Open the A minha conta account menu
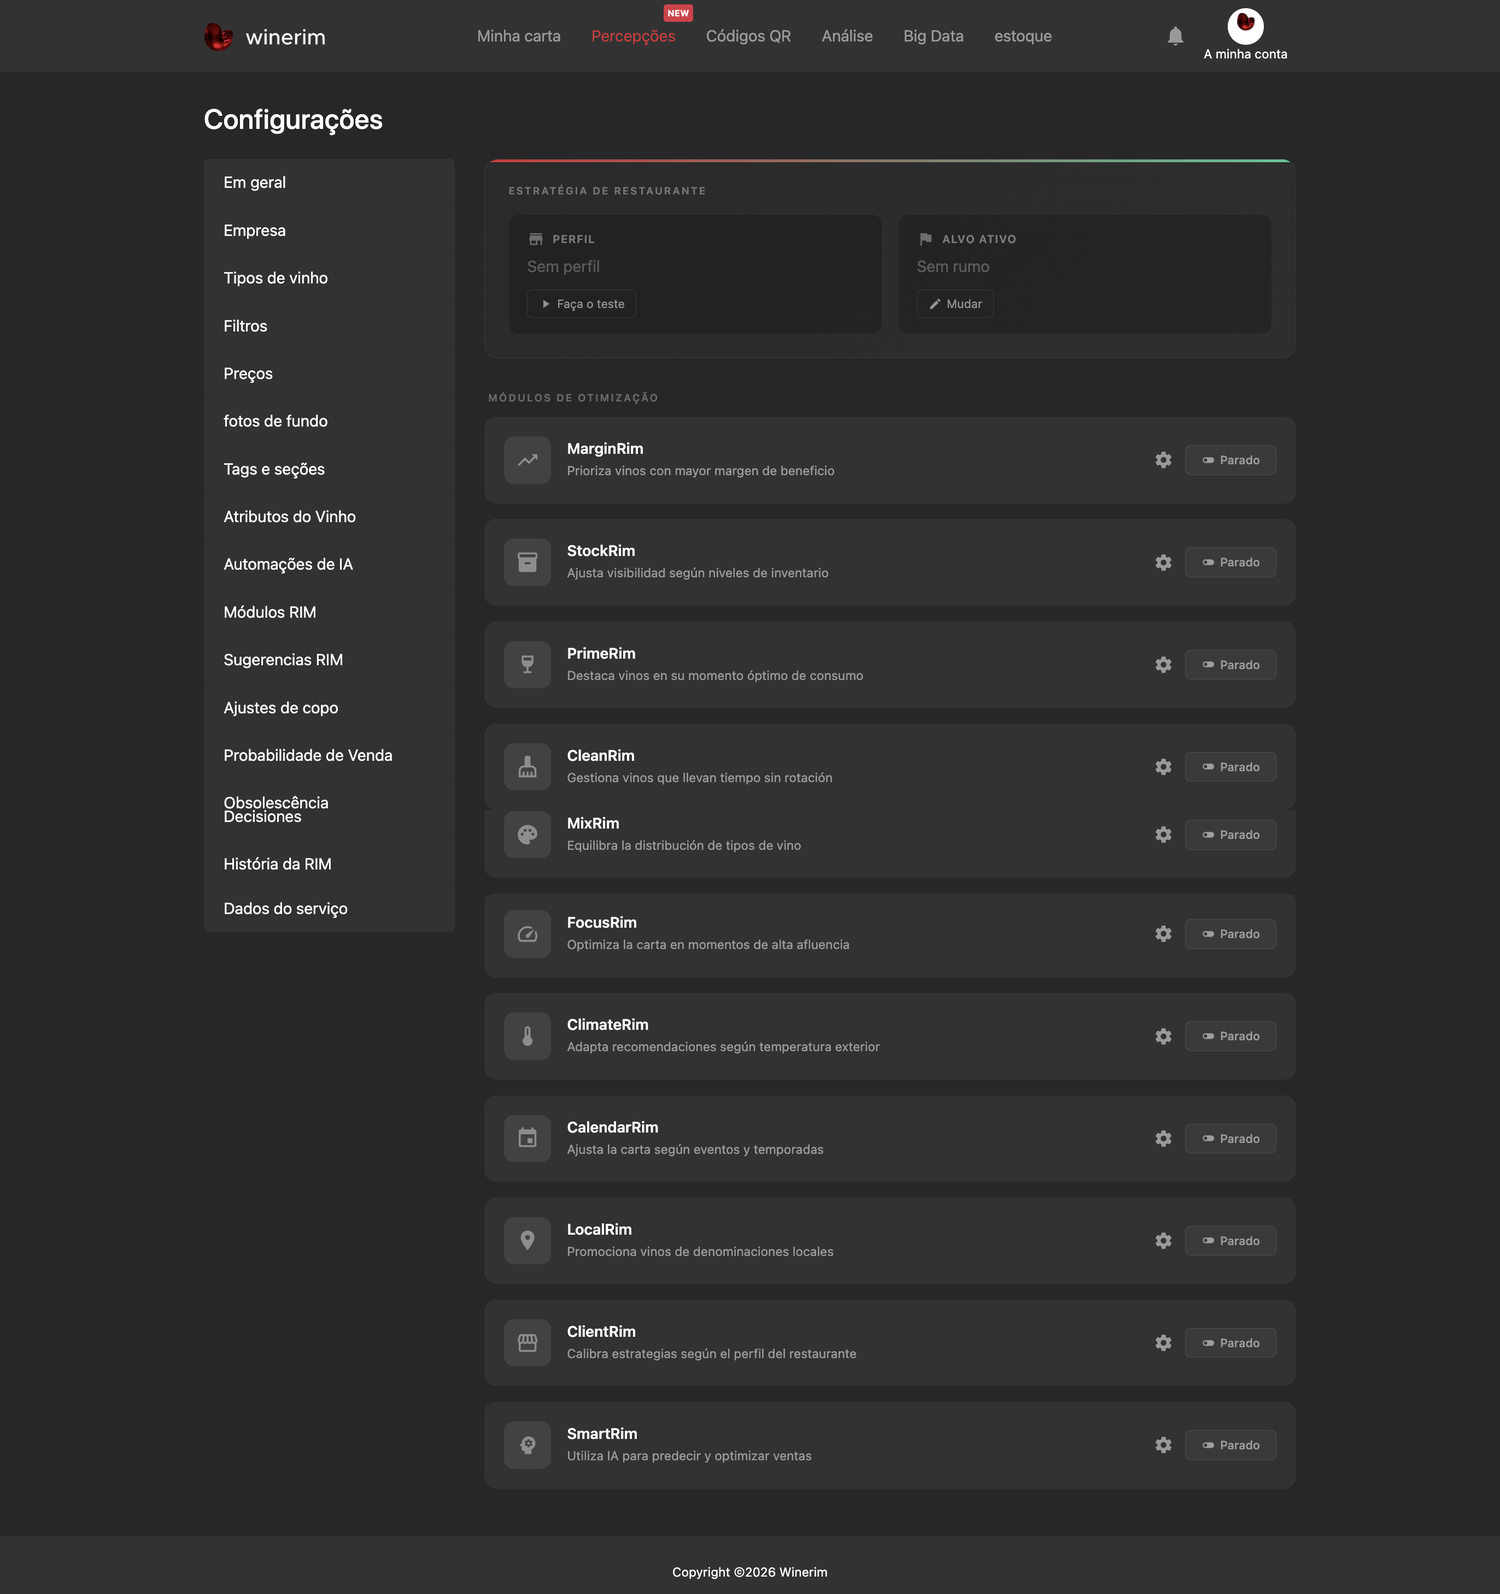Screen dimensions: 1500x1594 pos(1245,35)
